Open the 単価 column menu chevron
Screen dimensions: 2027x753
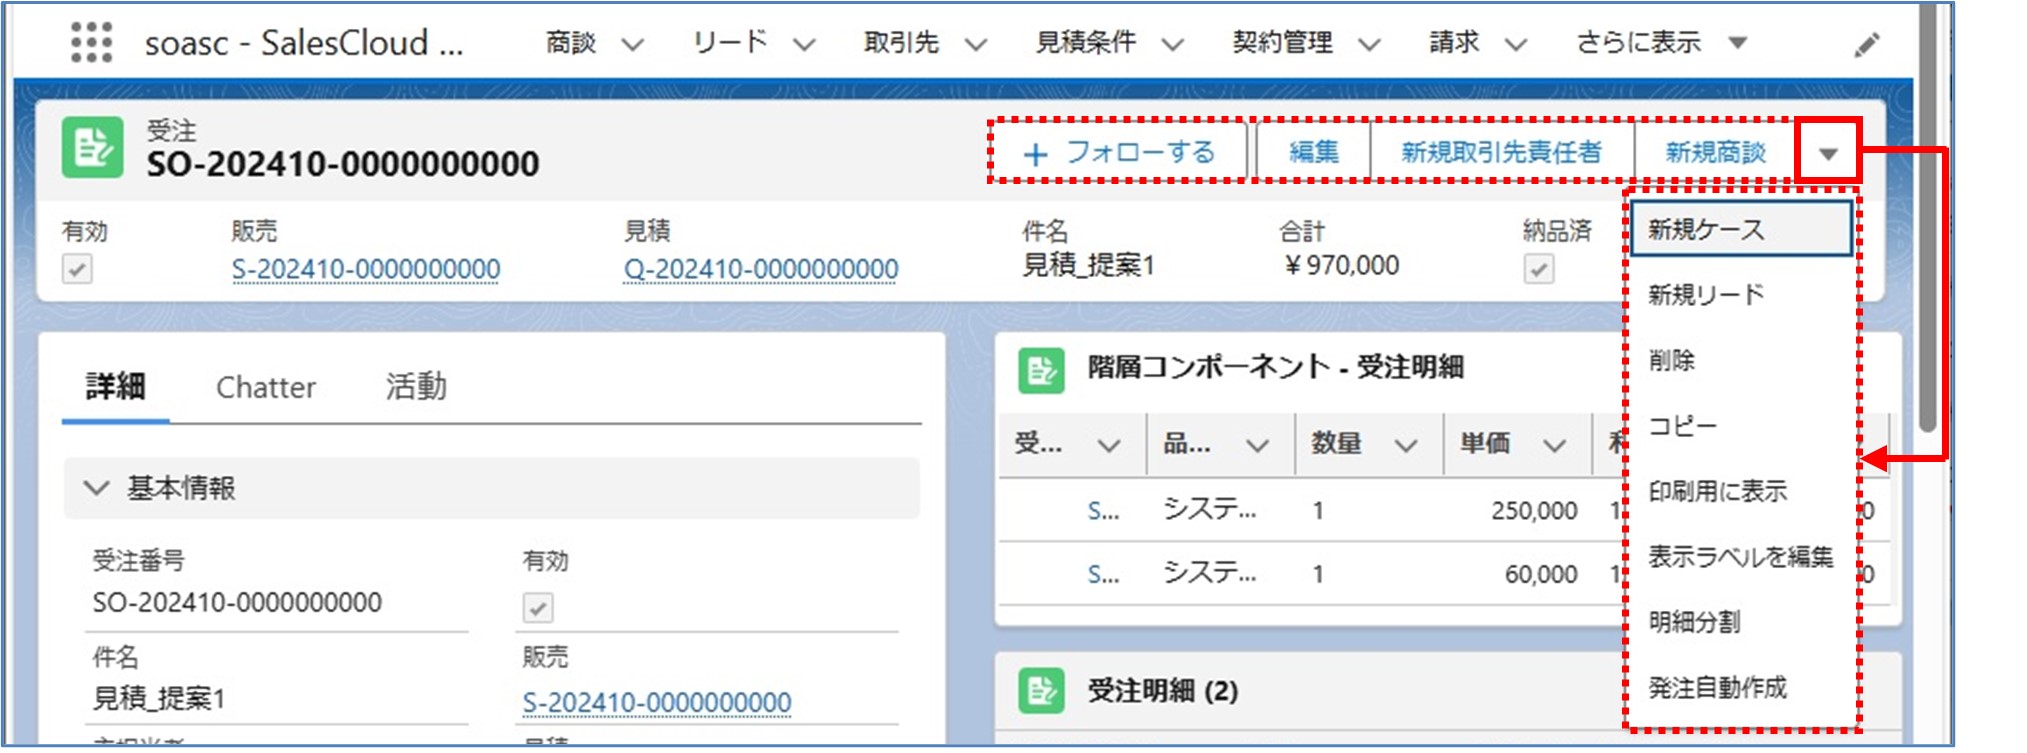[x=1554, y=445]
